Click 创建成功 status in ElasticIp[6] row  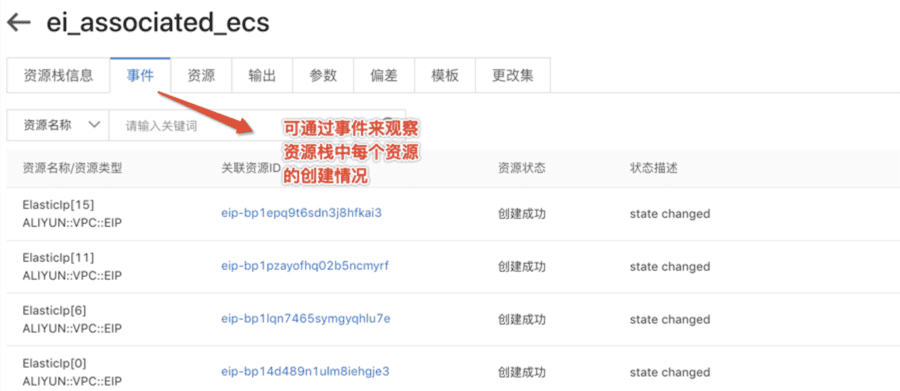pyautogui.click(x=521, y=320)
